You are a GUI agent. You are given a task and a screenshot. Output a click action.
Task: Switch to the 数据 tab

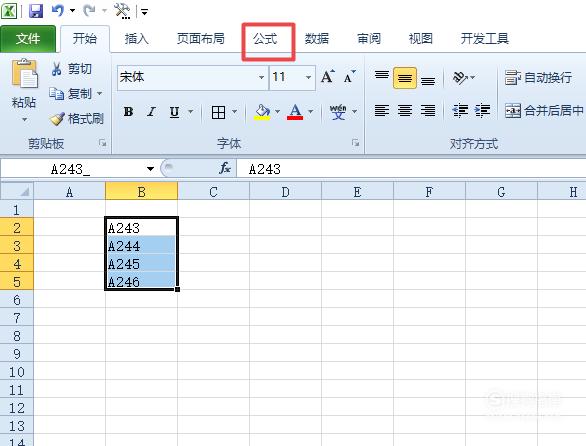click(x=317, y=39)
